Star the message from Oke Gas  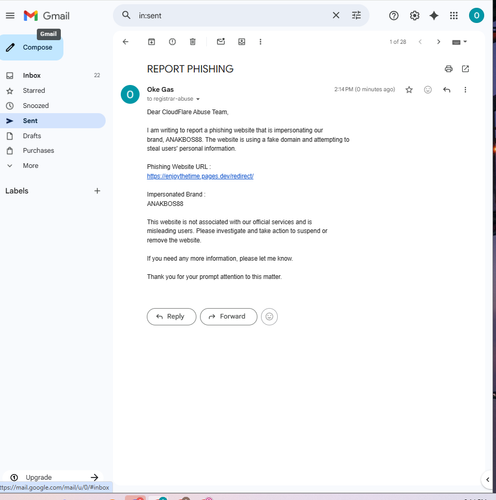pyautogui.click(x=409, y=90)
